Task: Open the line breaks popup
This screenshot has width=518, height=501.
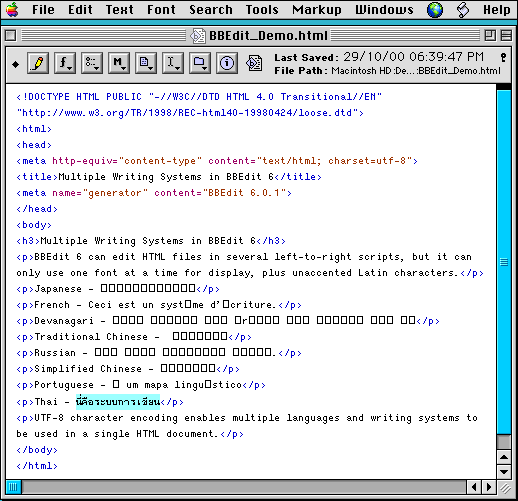Action: [173, 63]
